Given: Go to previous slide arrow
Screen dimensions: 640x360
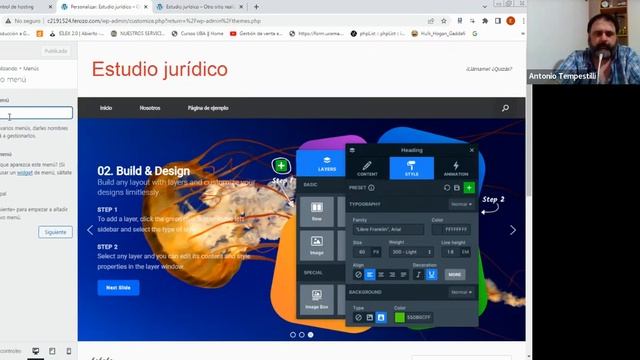Looking at the screenshot, I should (90, 230).
